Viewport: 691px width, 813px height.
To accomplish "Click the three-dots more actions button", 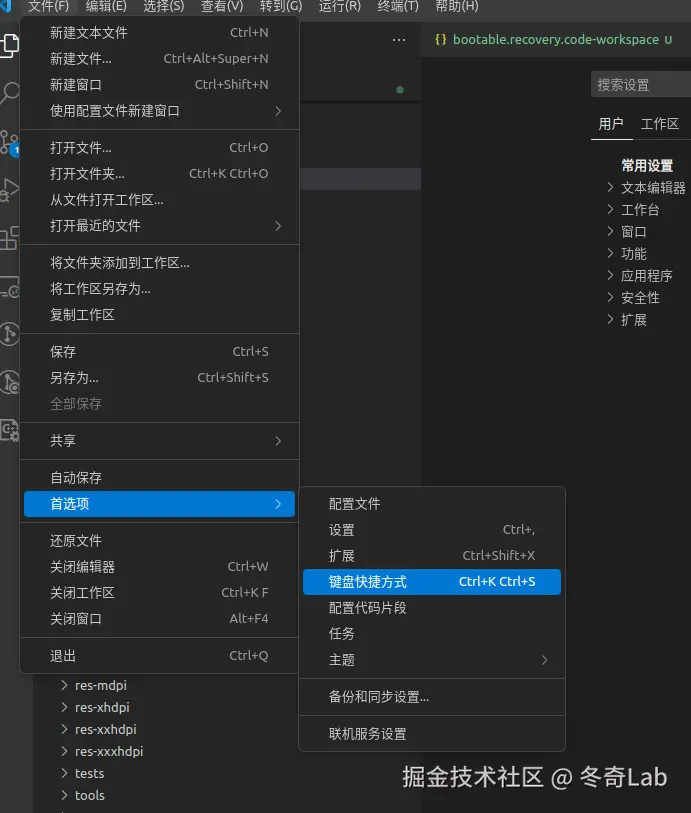I will pyautogui.click(x=399, y=40).
